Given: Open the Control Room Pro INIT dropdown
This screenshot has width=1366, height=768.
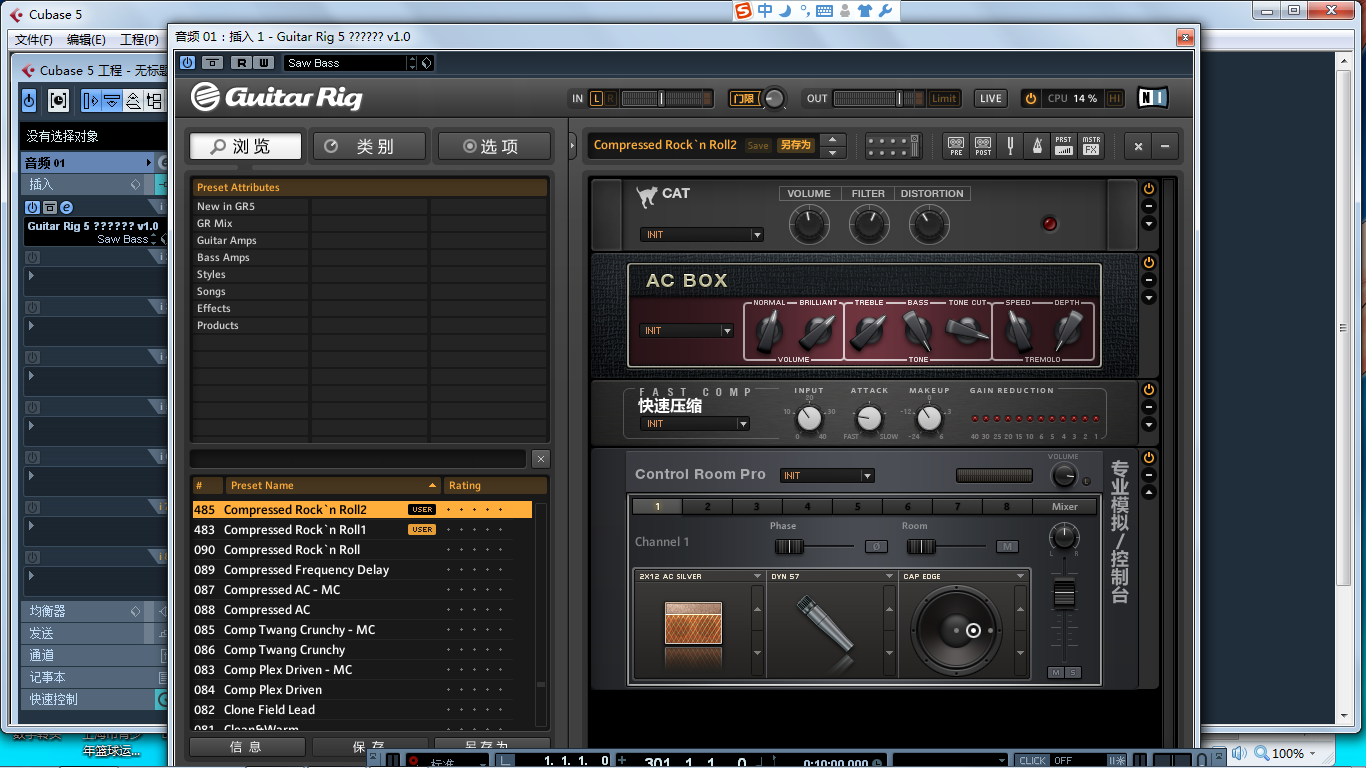Looking at the screenshot, I should (827, 476).
